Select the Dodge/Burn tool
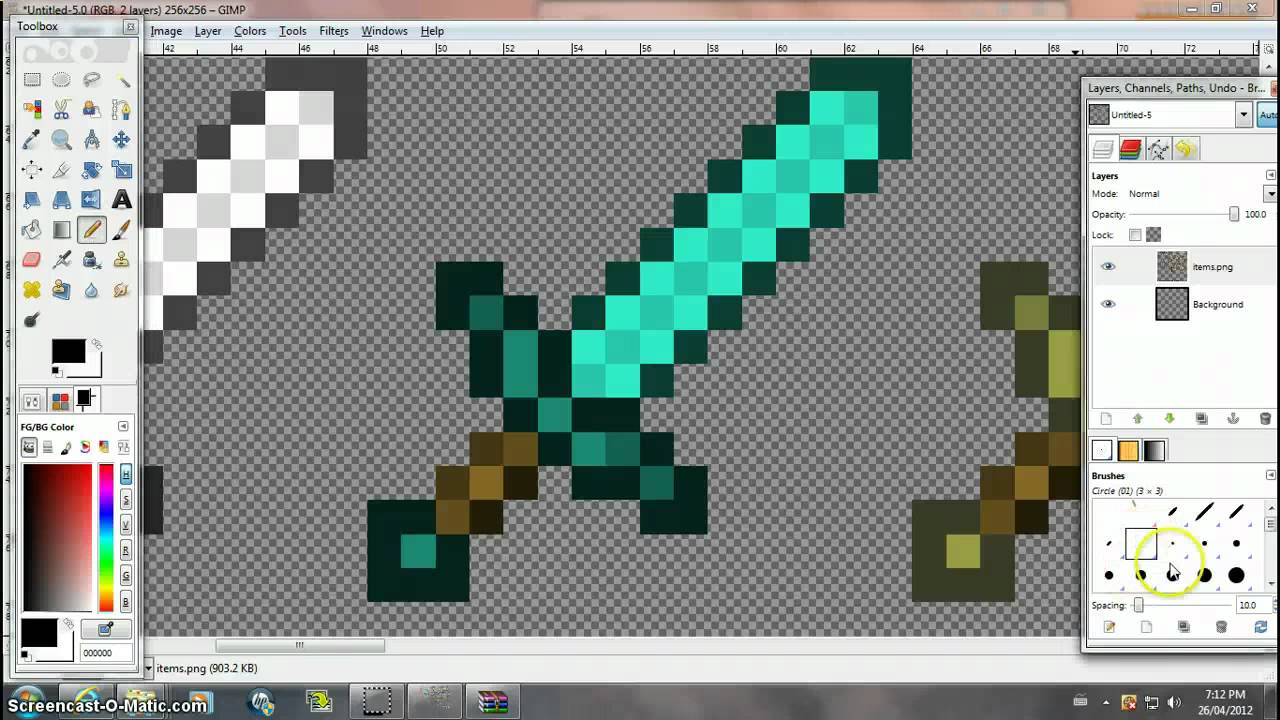Image resolution: width=1280 pixels, height=720 pixels. [x=32, y=320]
